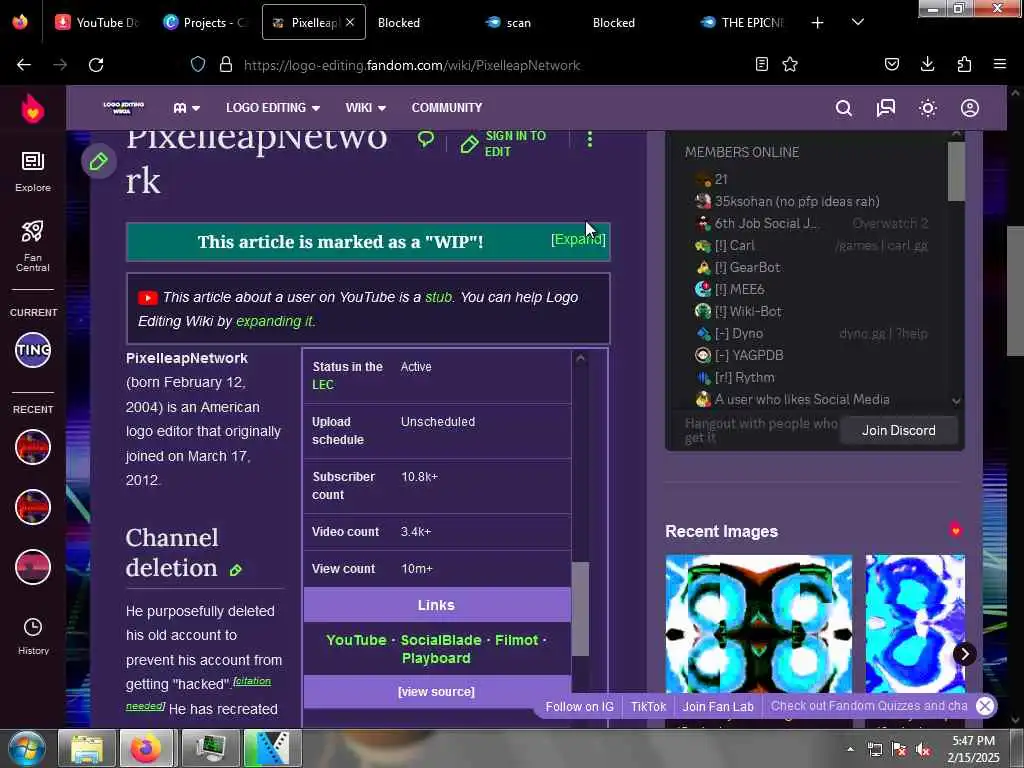Click the view source link

(x=436, y=692)
